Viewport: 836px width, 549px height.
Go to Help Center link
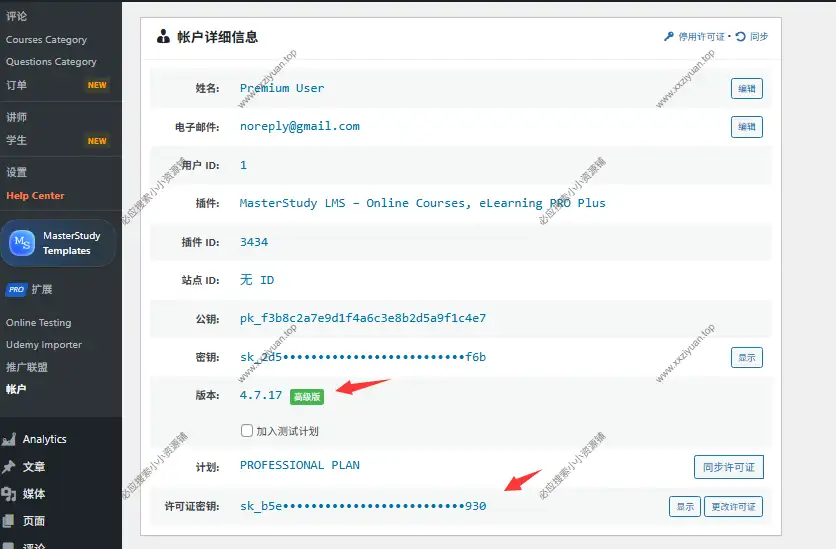click(x=35, y=196)
